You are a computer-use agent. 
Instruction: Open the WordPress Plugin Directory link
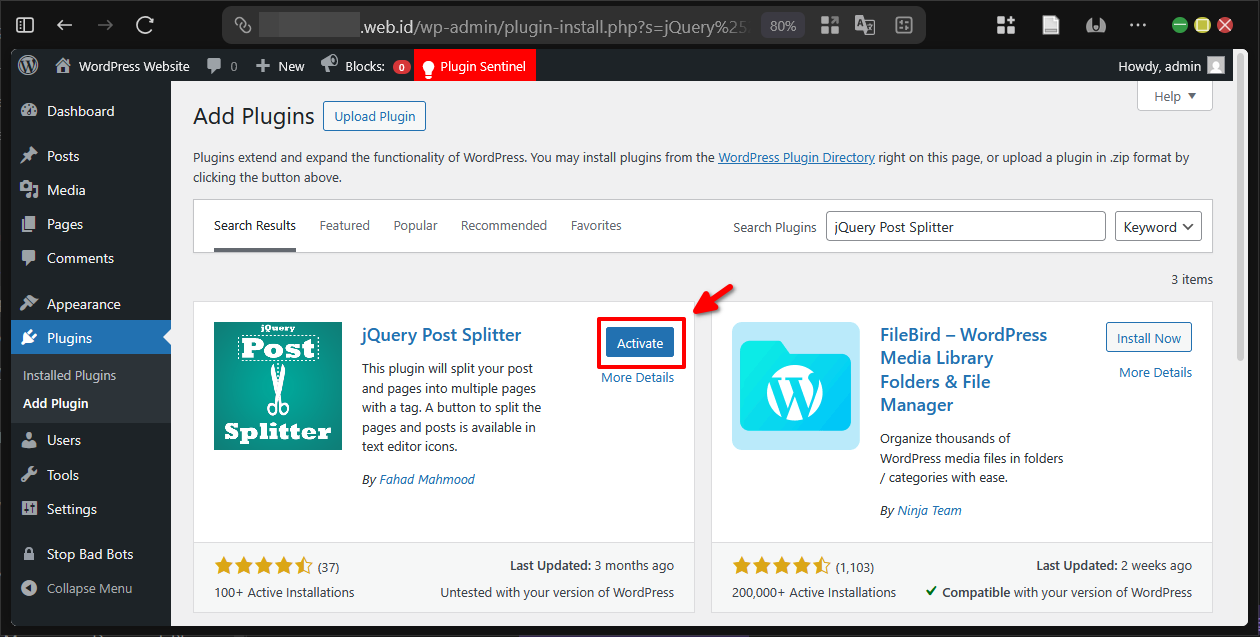[x=796, y=157]
